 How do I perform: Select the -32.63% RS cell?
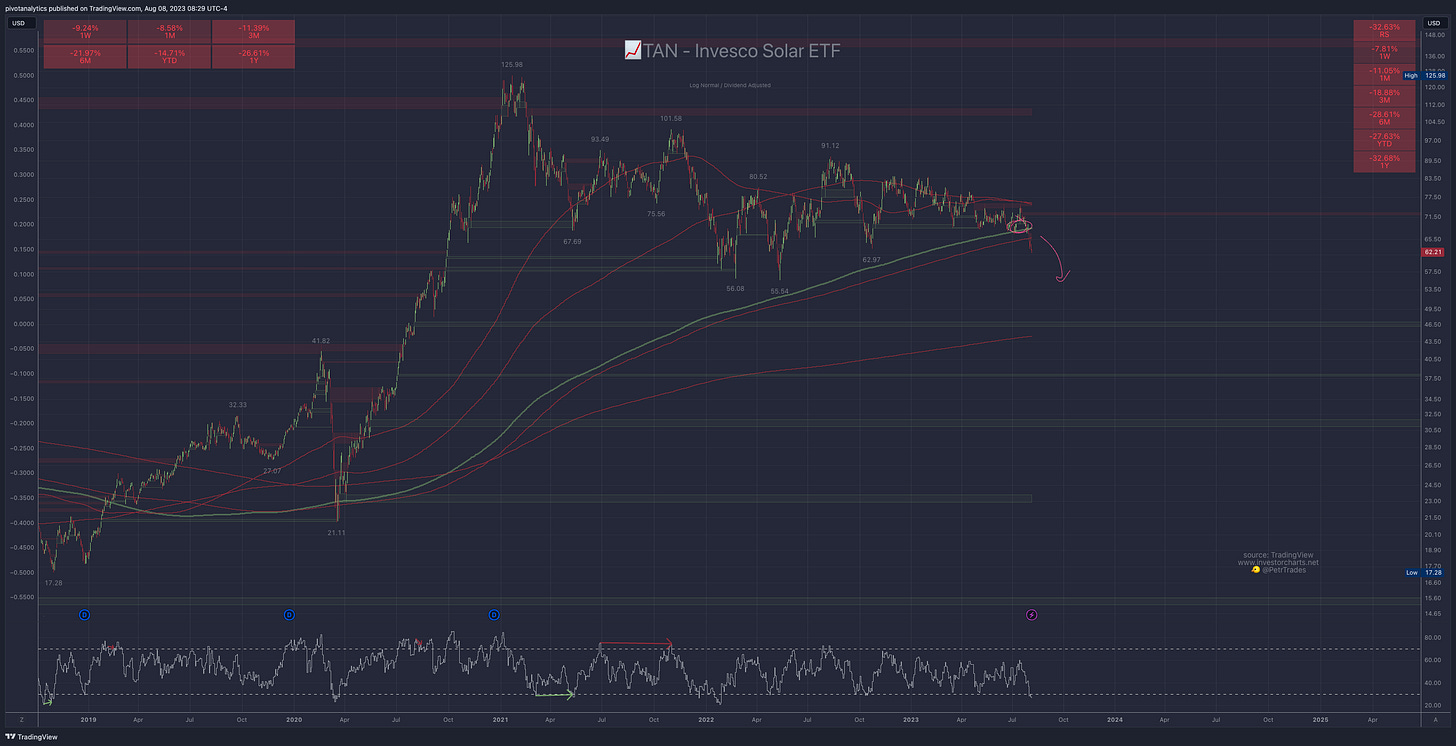(1385, 30)
